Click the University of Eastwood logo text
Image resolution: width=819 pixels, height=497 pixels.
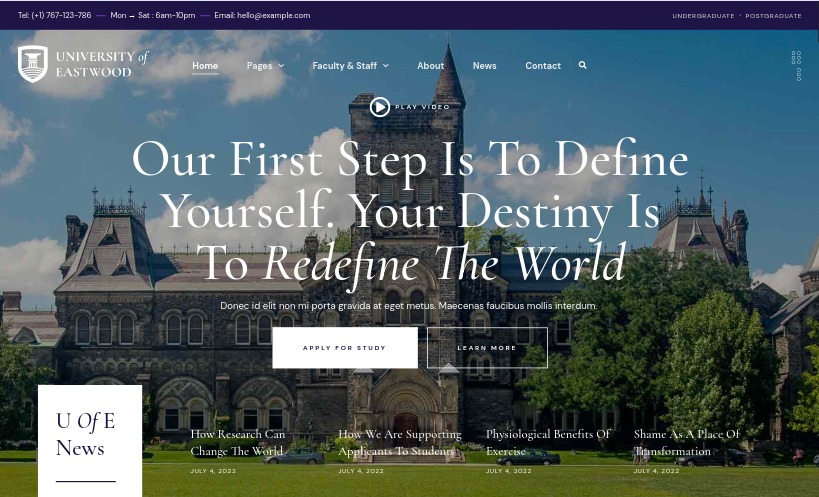[x=102, y=64]
